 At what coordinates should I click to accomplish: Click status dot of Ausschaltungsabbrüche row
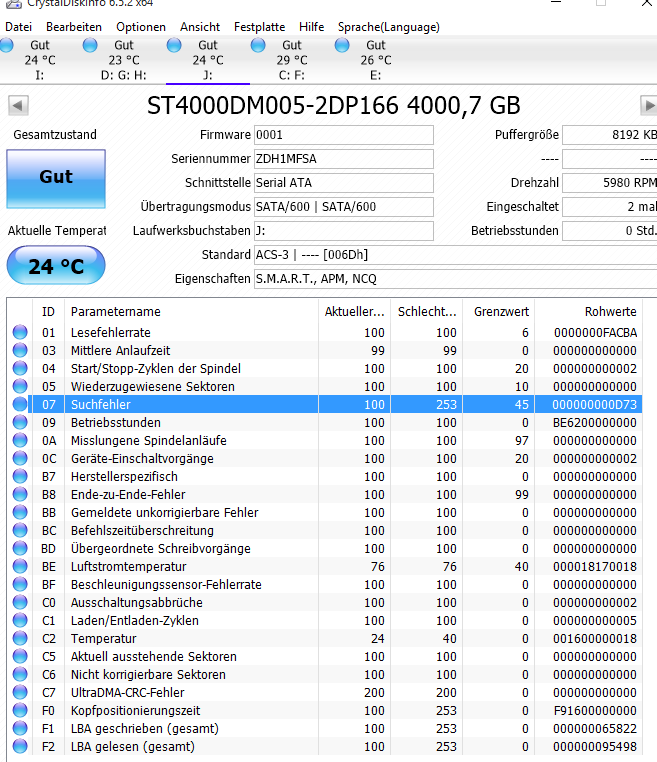pyautogui.click(x=20, y=602)
